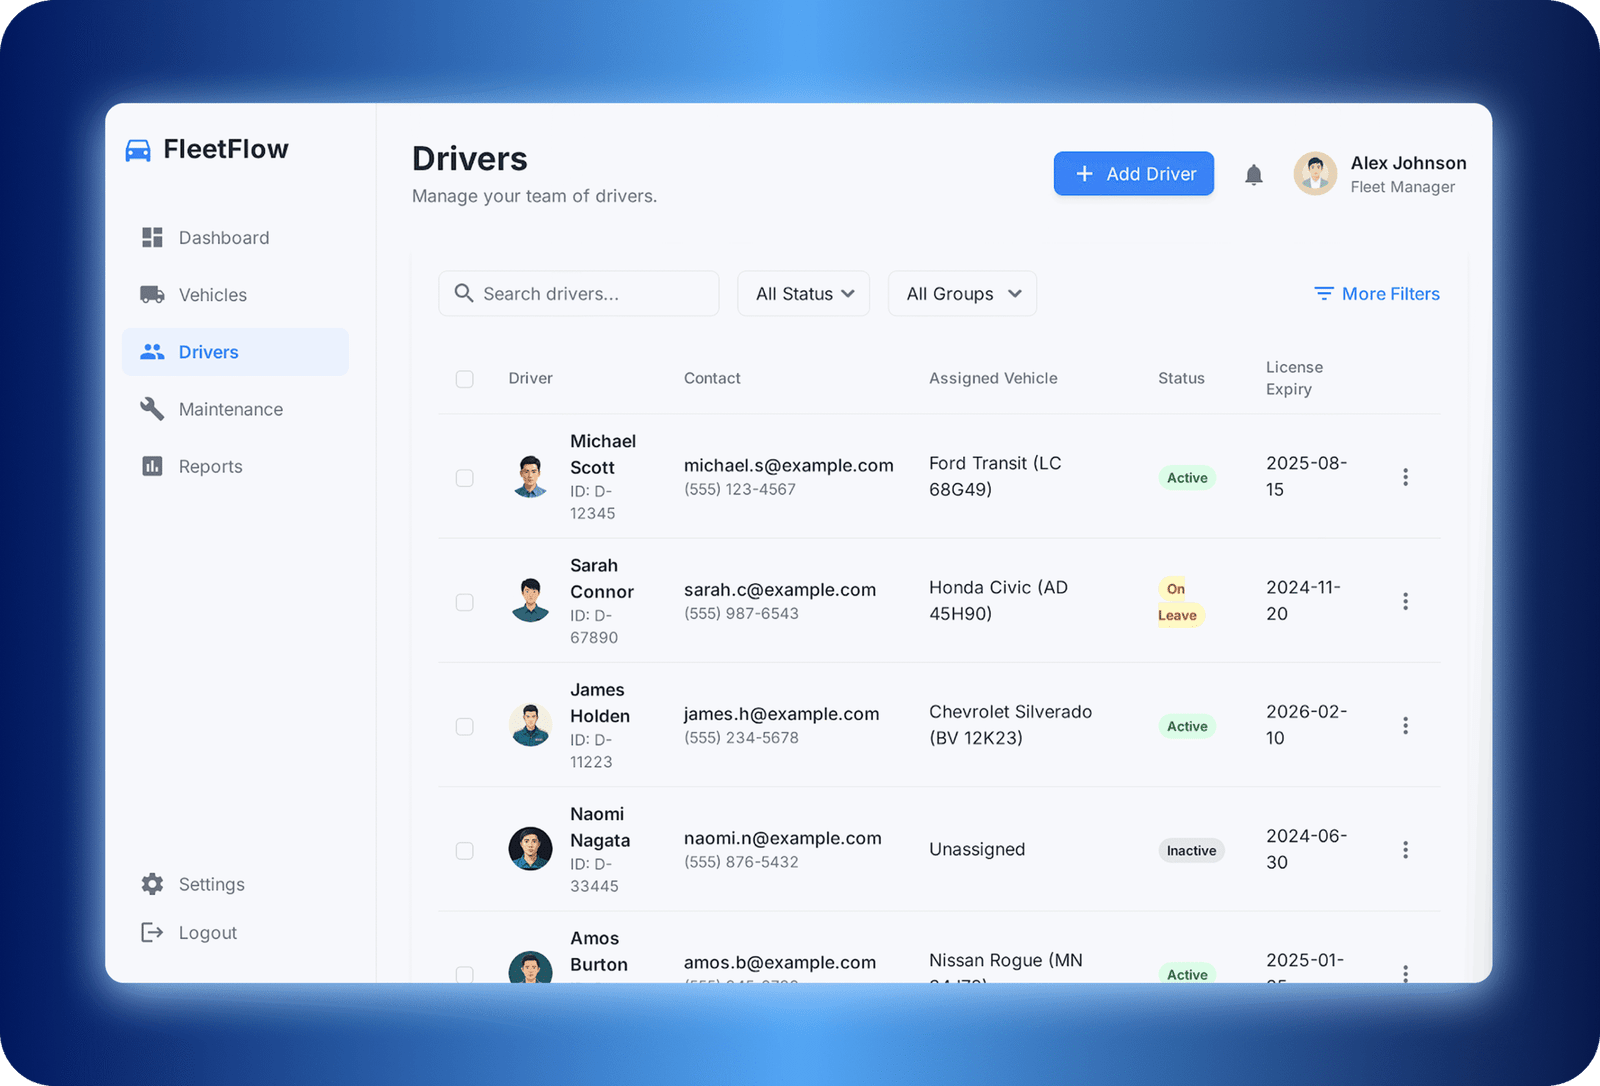Click the notifications bell icon
The image size is (1600, 1086).
pos(1253,175)
